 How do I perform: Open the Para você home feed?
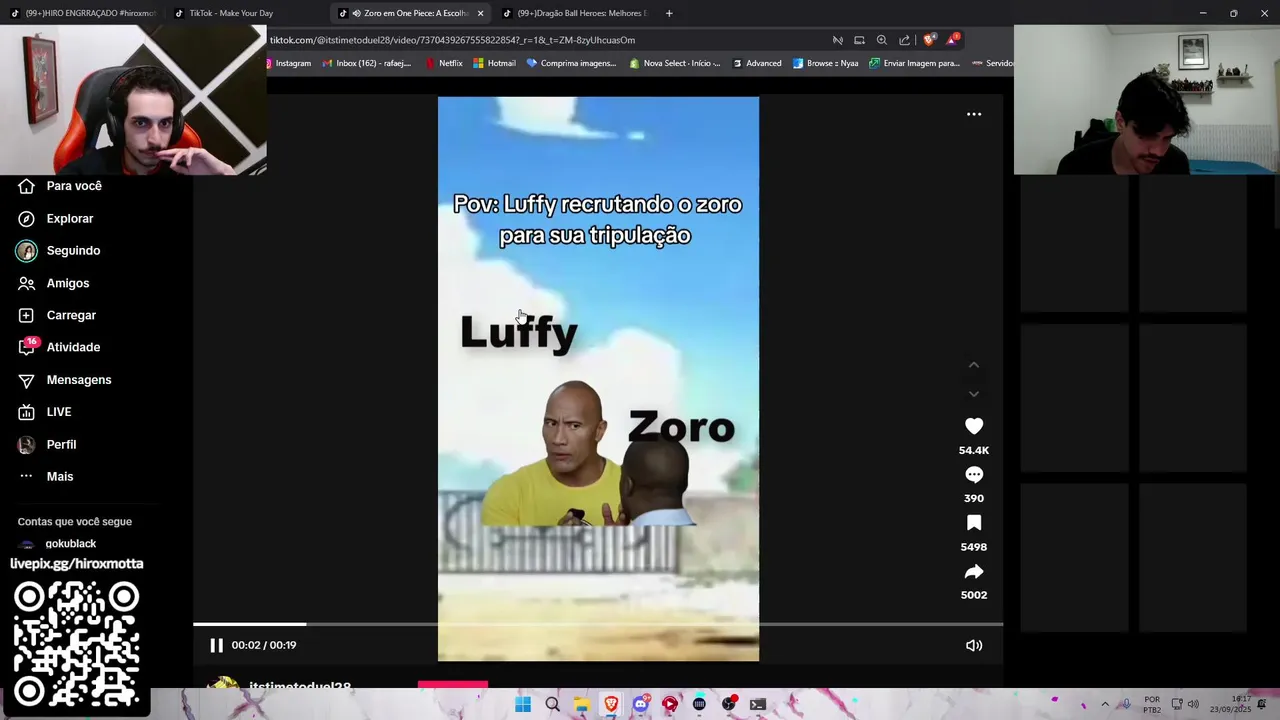[60, 186]
